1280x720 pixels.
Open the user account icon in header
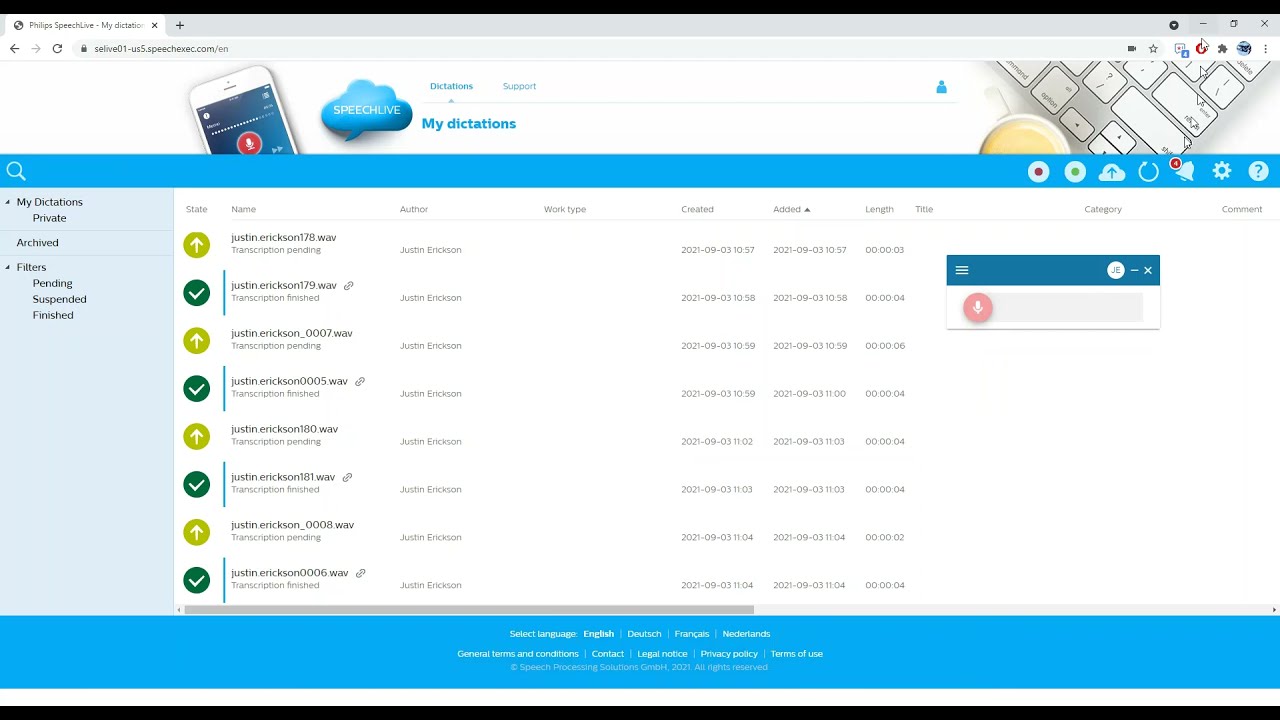[x=941, y=87]
